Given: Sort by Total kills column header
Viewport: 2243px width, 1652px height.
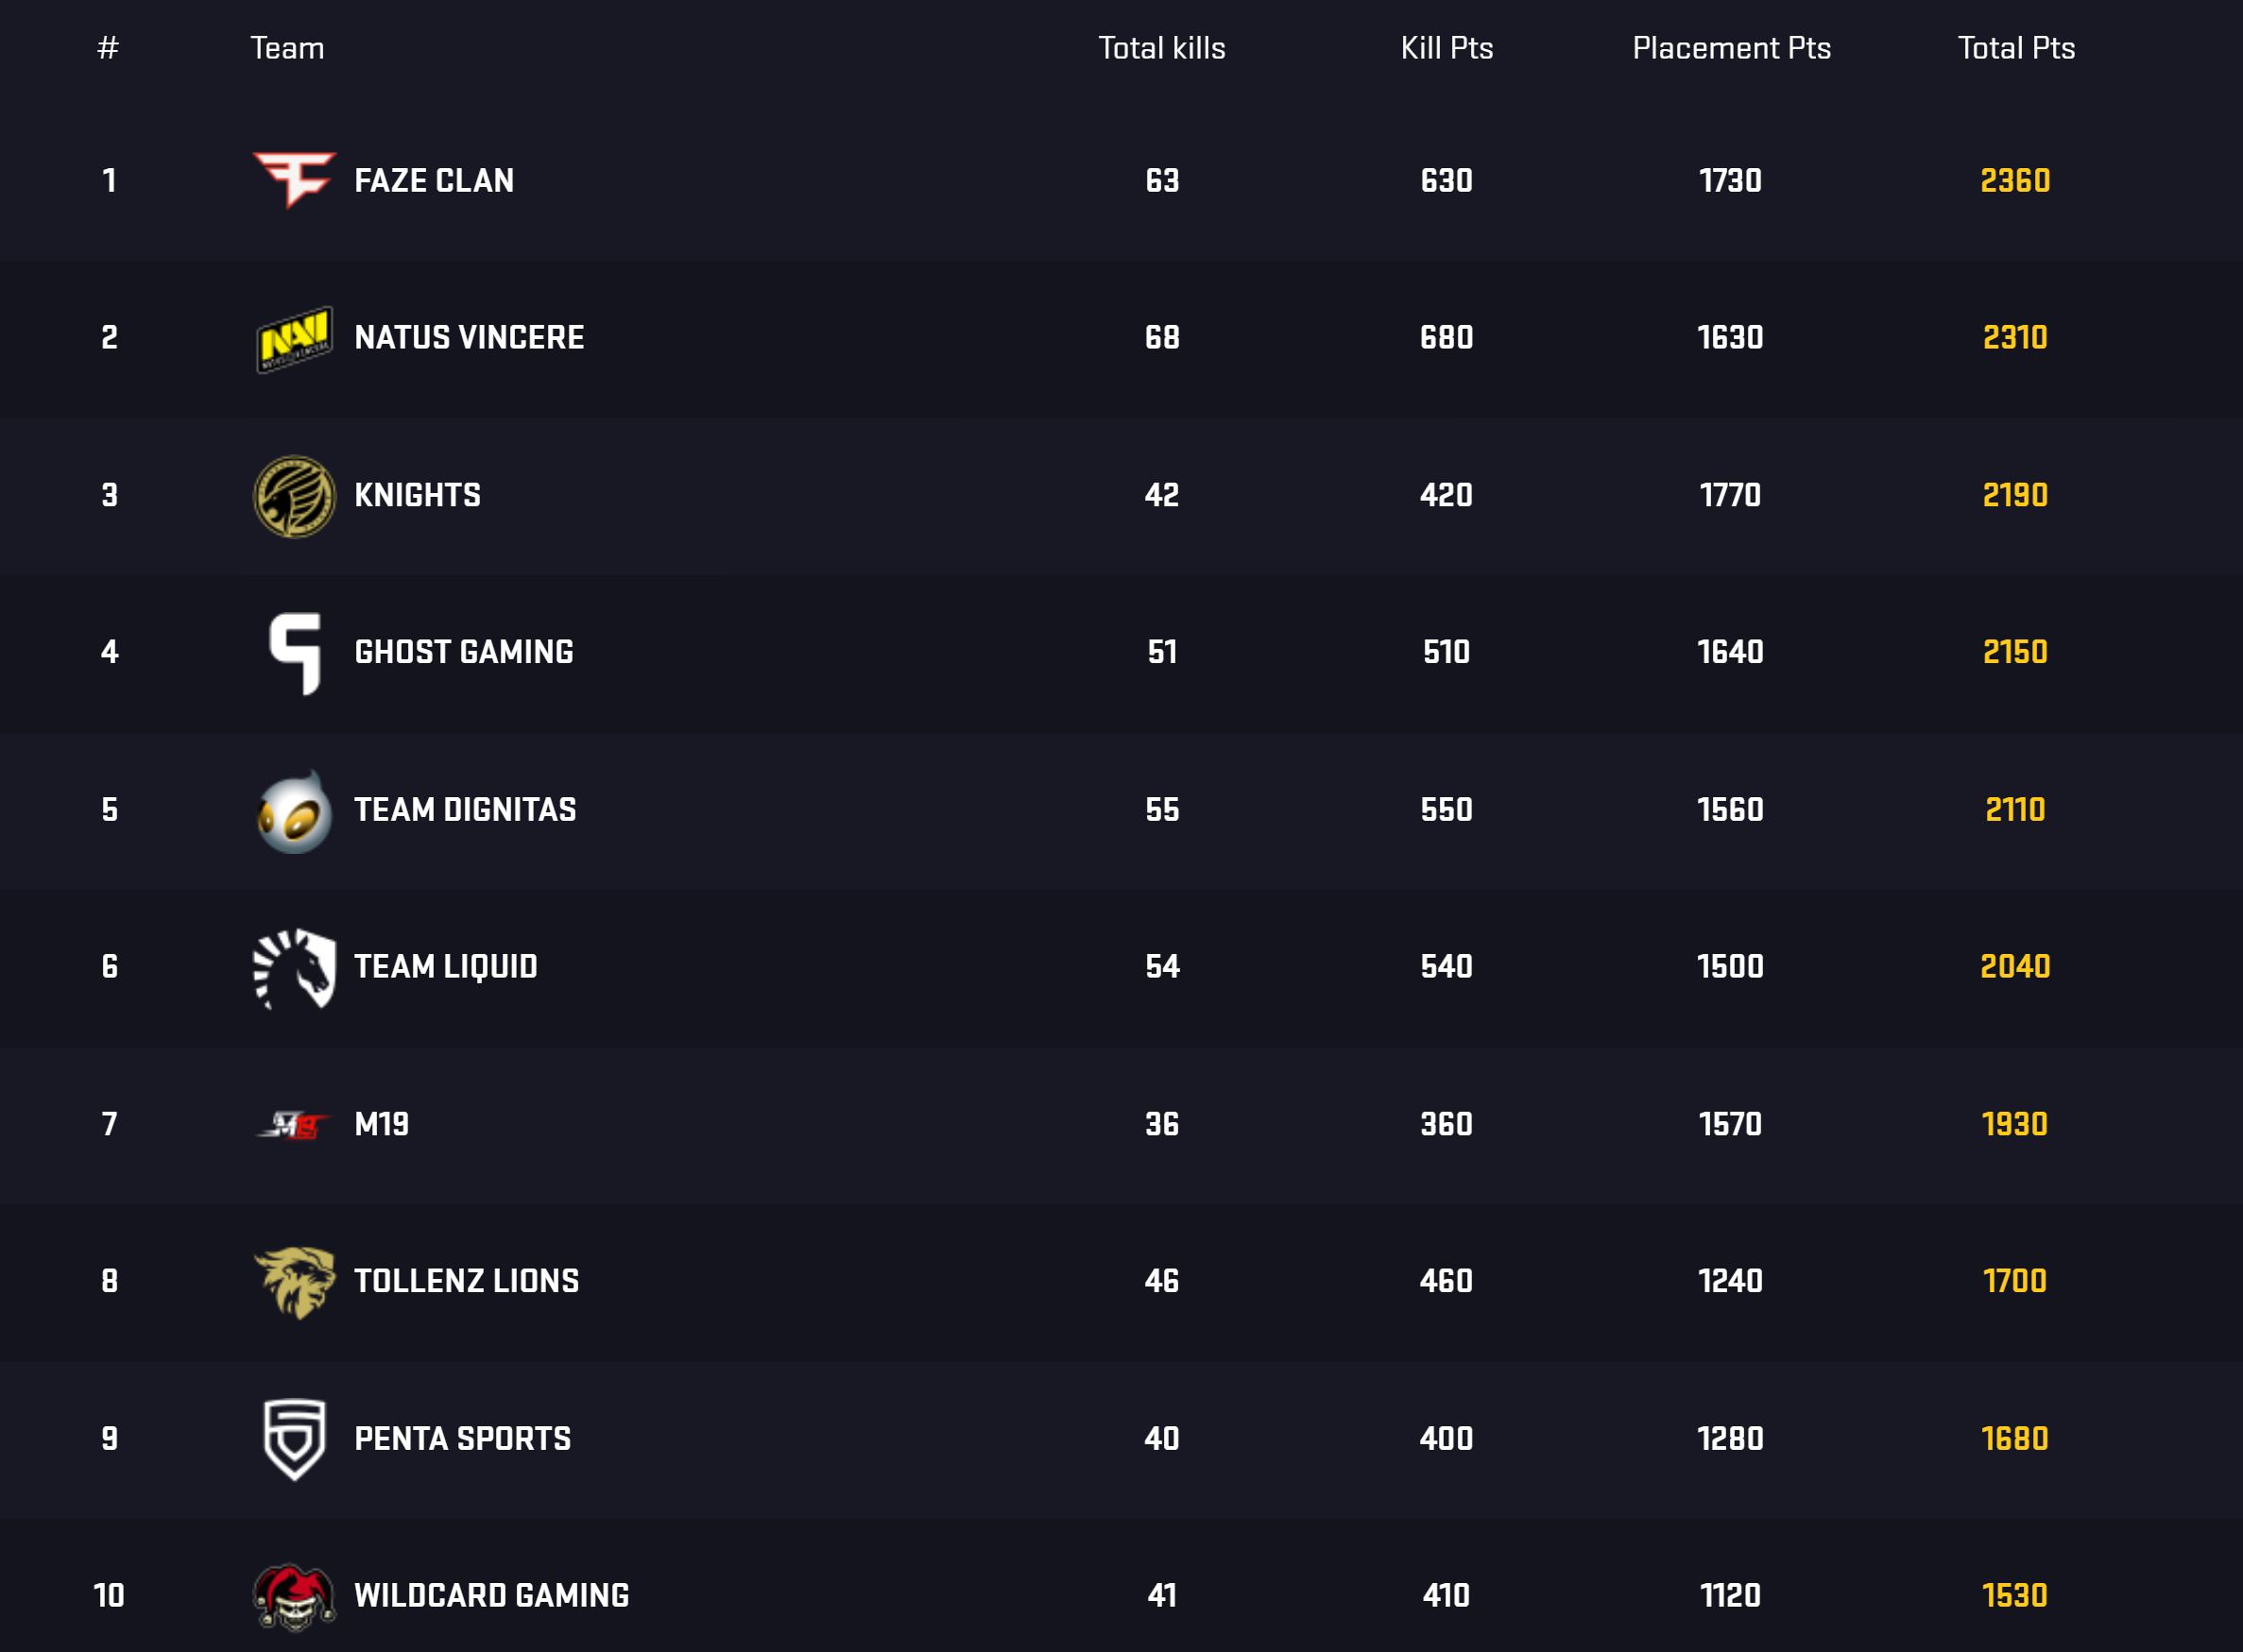Looking at the screenshot, I should point(1161,48).
